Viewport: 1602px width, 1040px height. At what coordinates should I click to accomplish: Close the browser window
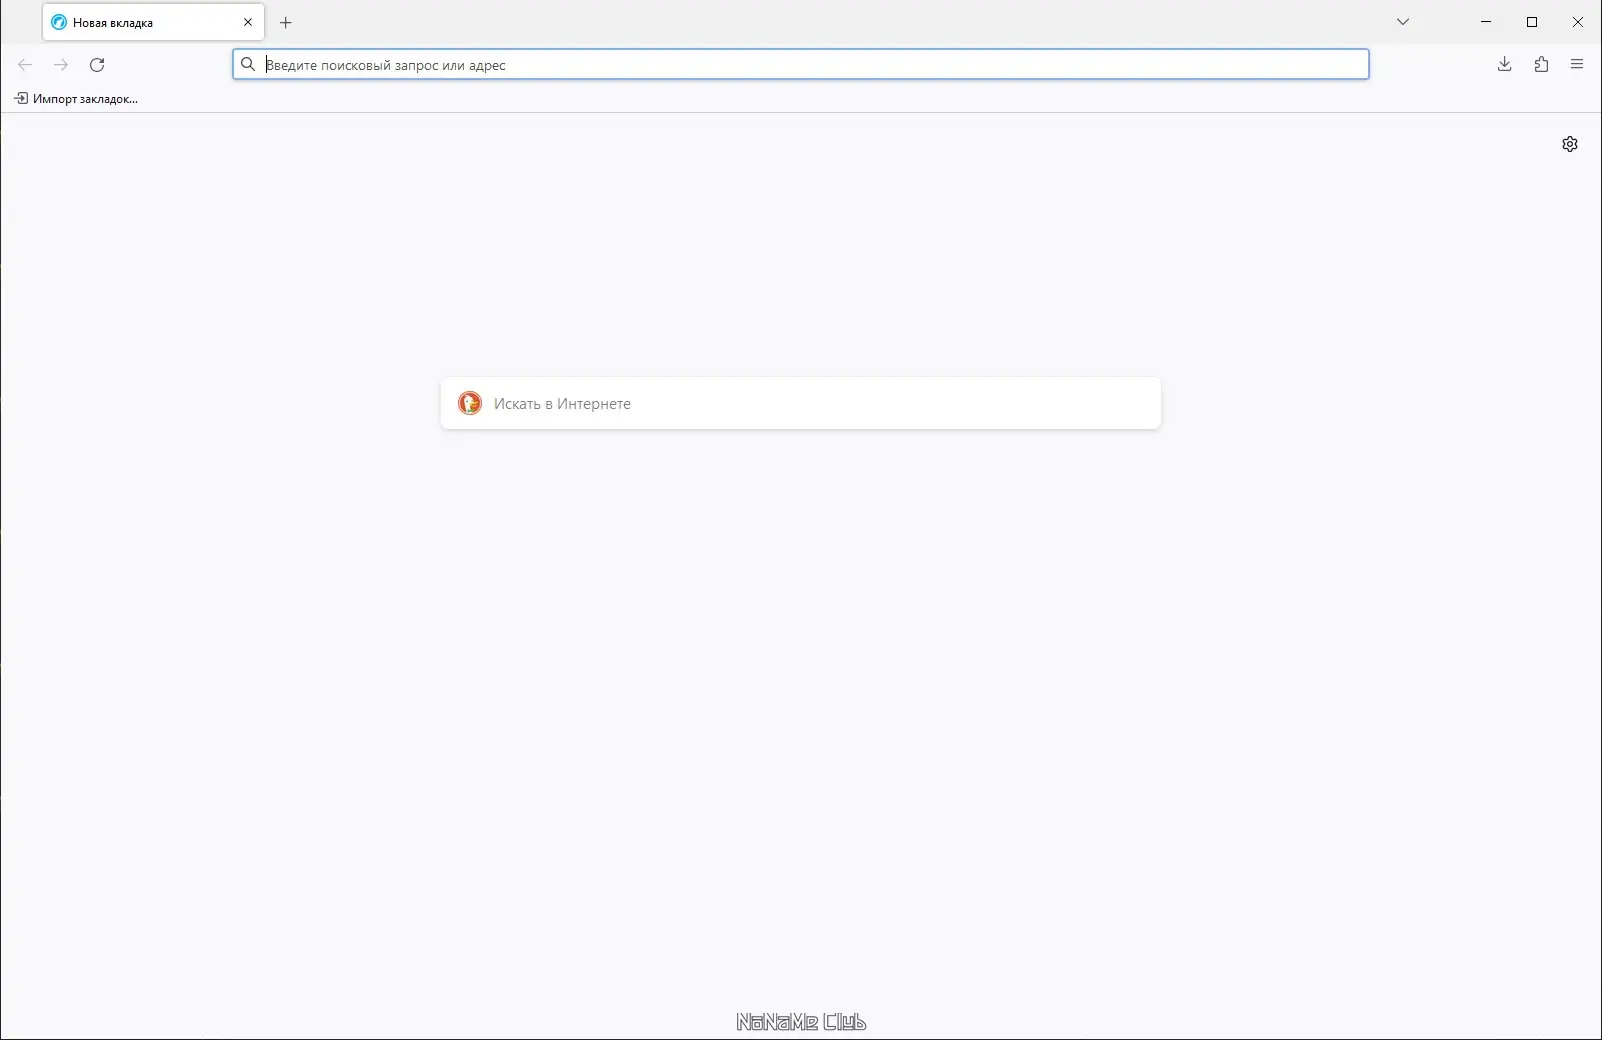(x=1578, y=22)
